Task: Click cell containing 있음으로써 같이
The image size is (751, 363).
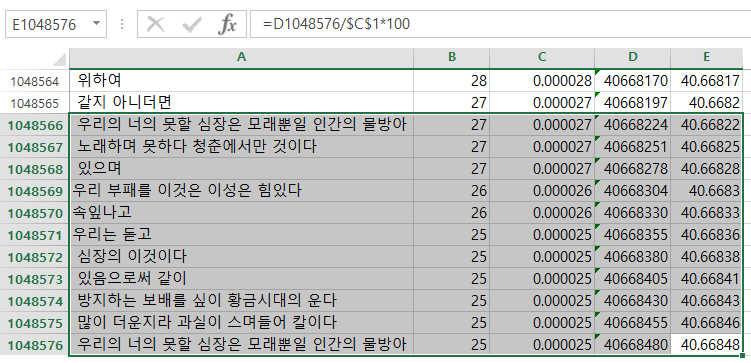Action: pos(241,279)
